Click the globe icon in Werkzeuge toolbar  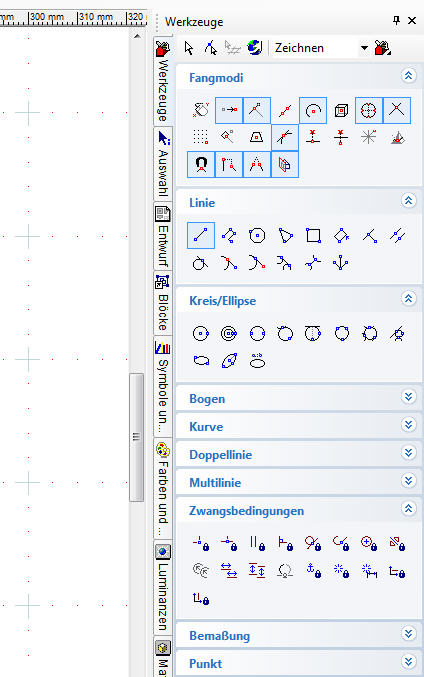(255, 47)
